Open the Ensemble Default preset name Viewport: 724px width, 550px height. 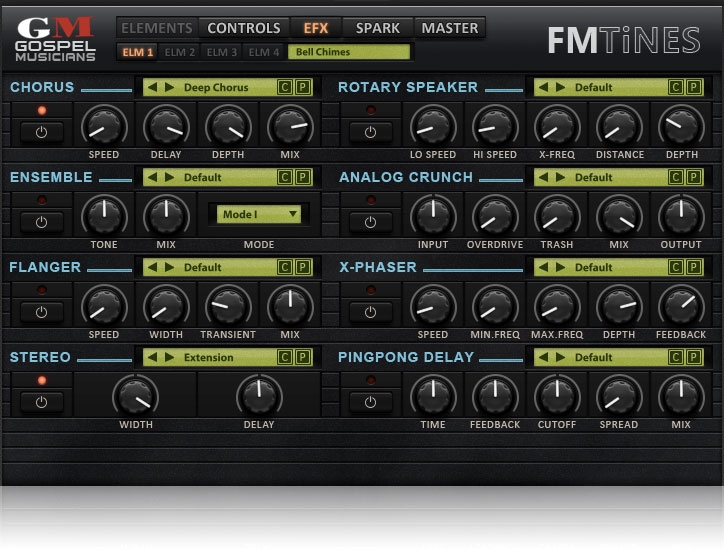coord(203,177)
